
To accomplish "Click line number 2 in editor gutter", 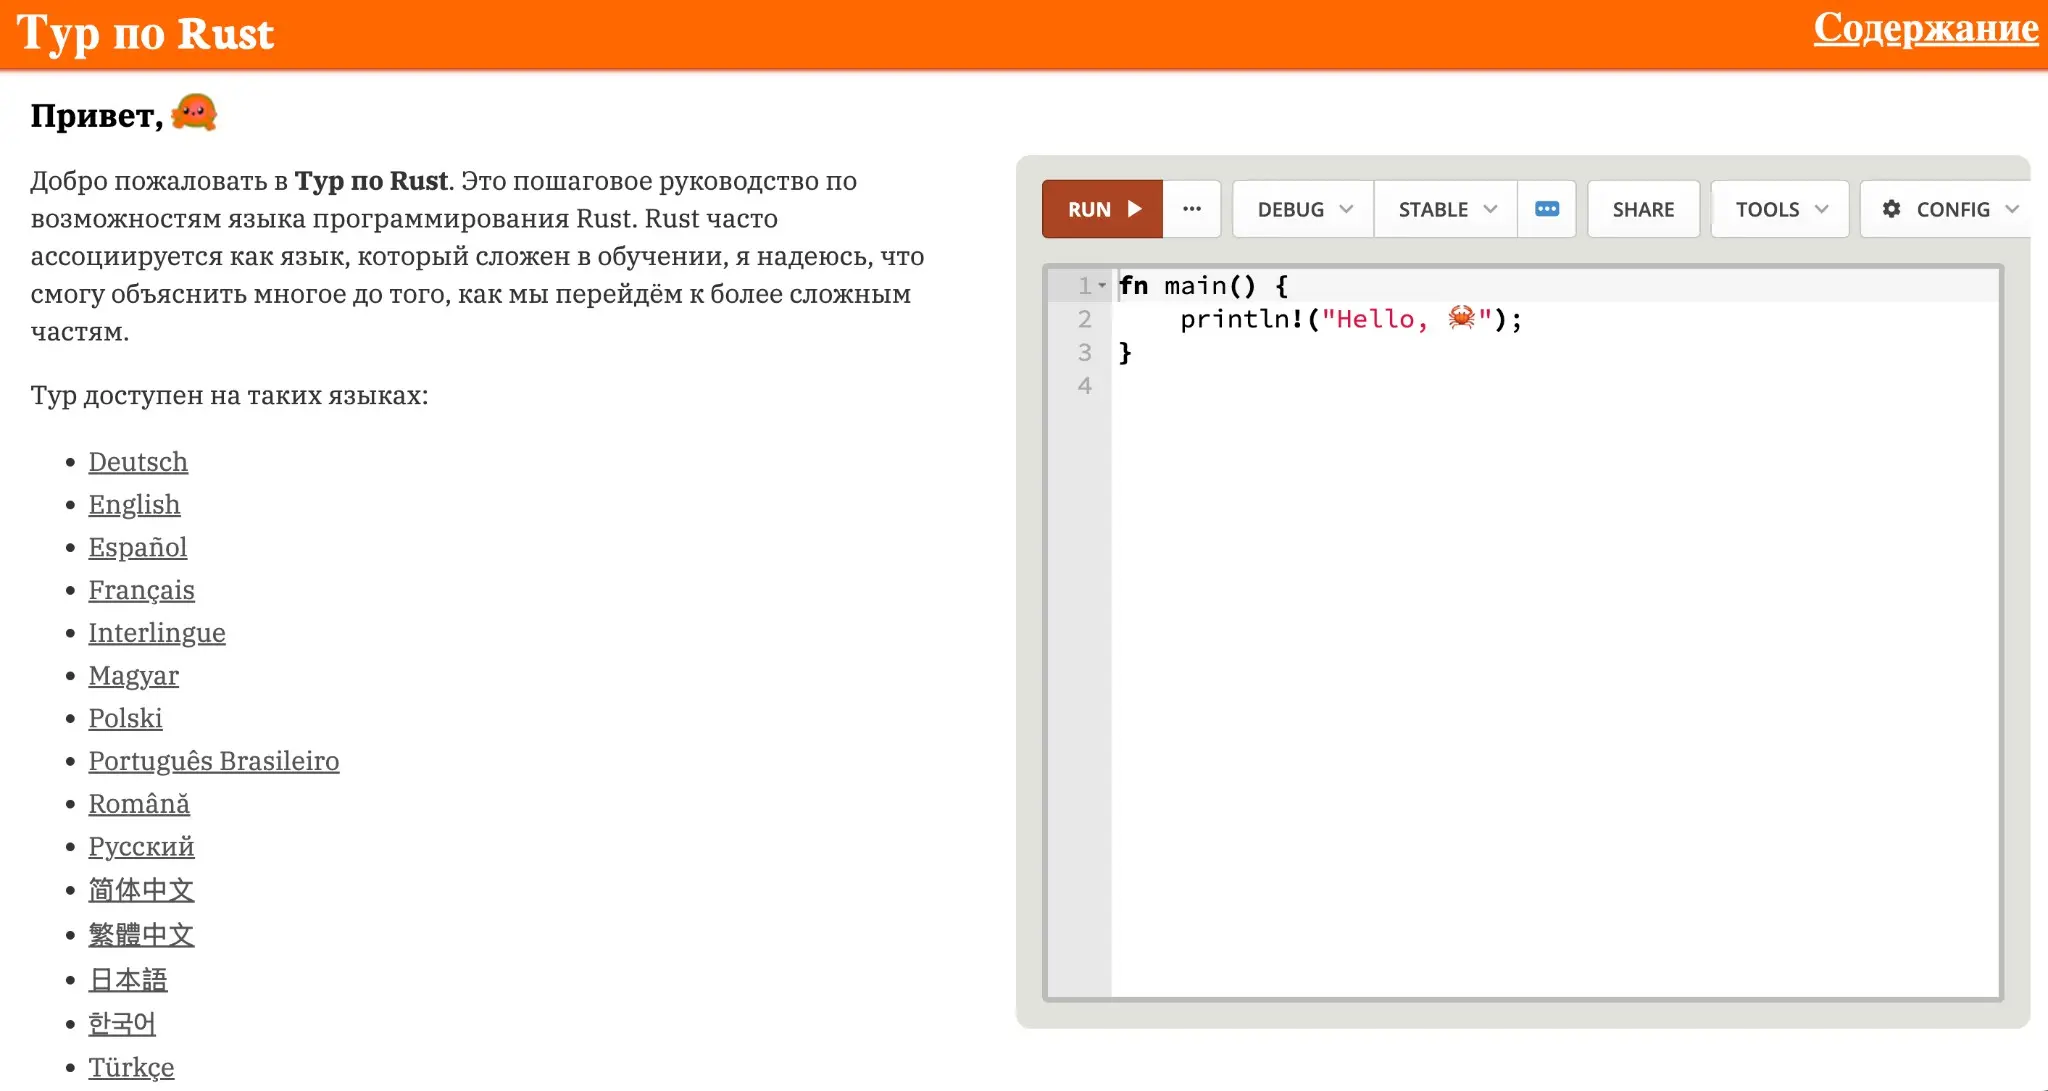I will coord(1084,319).
